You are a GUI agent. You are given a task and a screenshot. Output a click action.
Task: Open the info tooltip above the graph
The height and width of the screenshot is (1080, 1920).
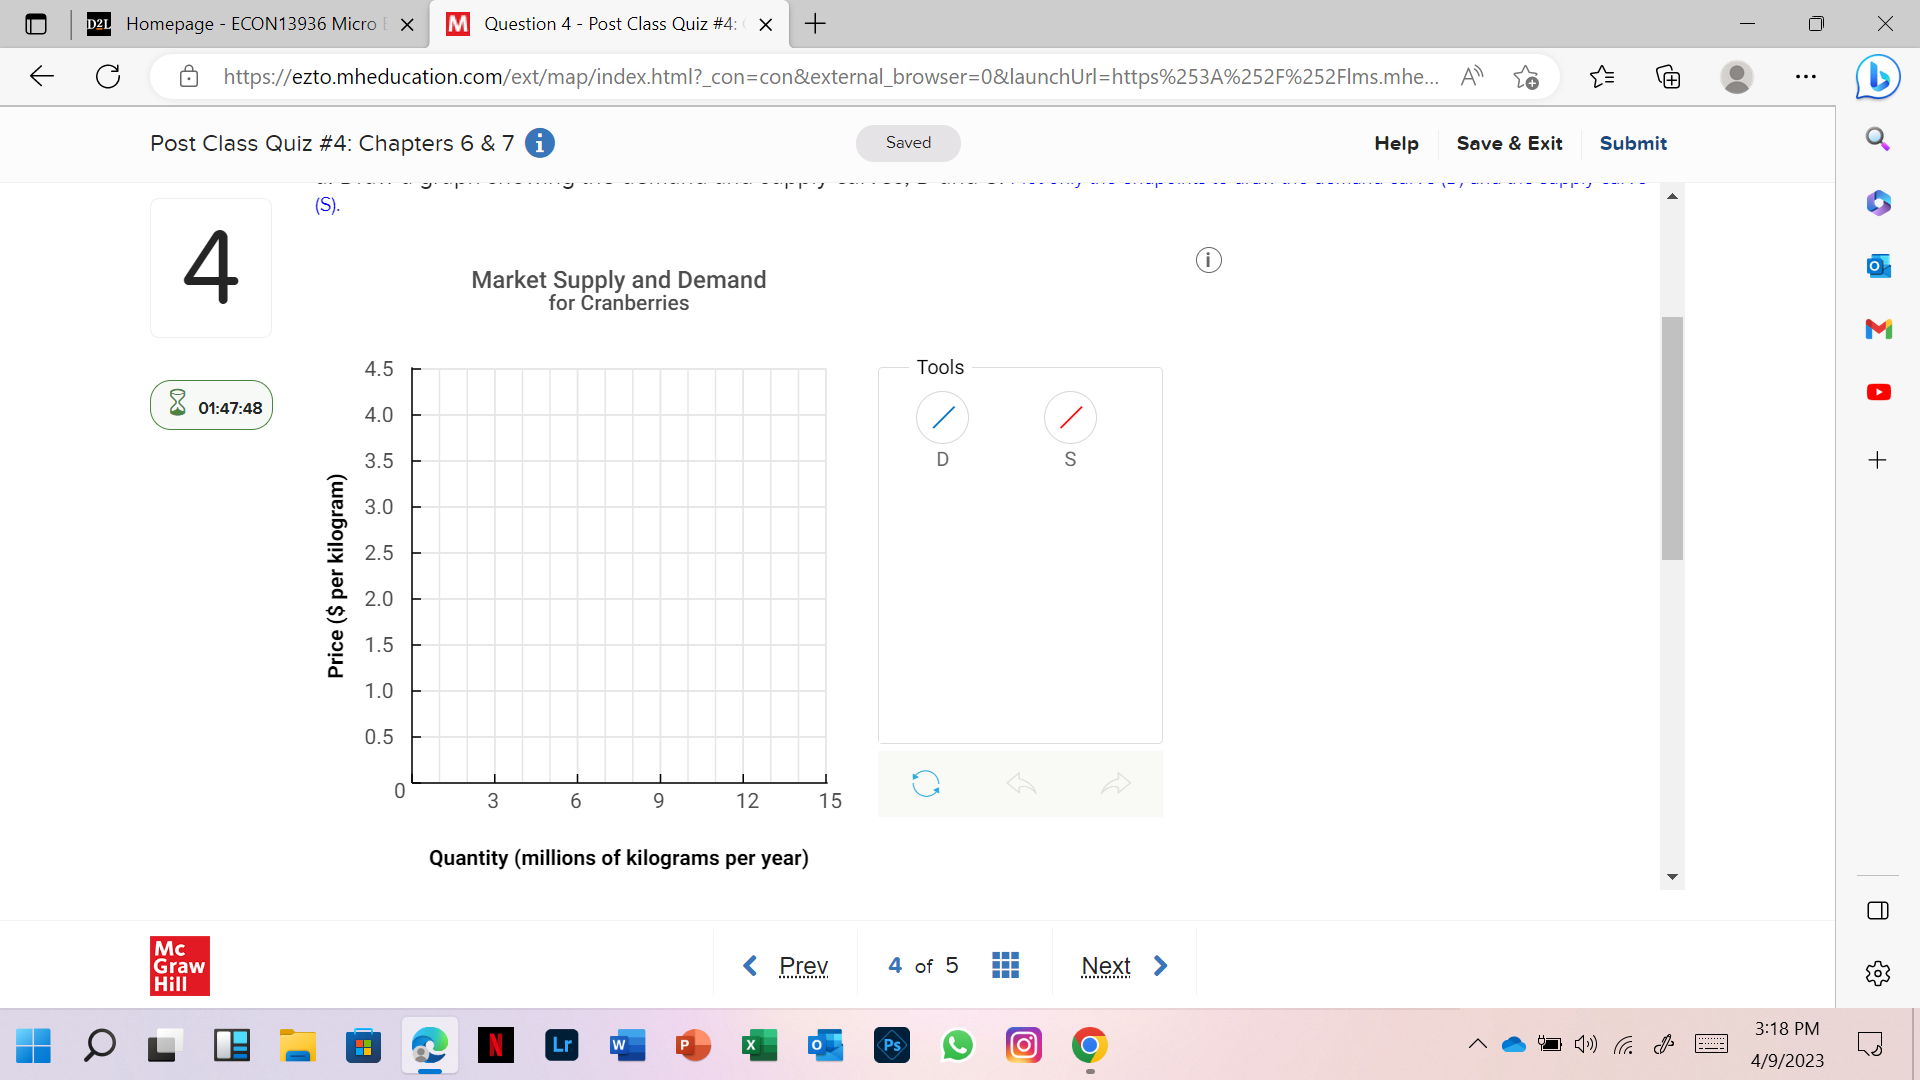point(1208,259)
